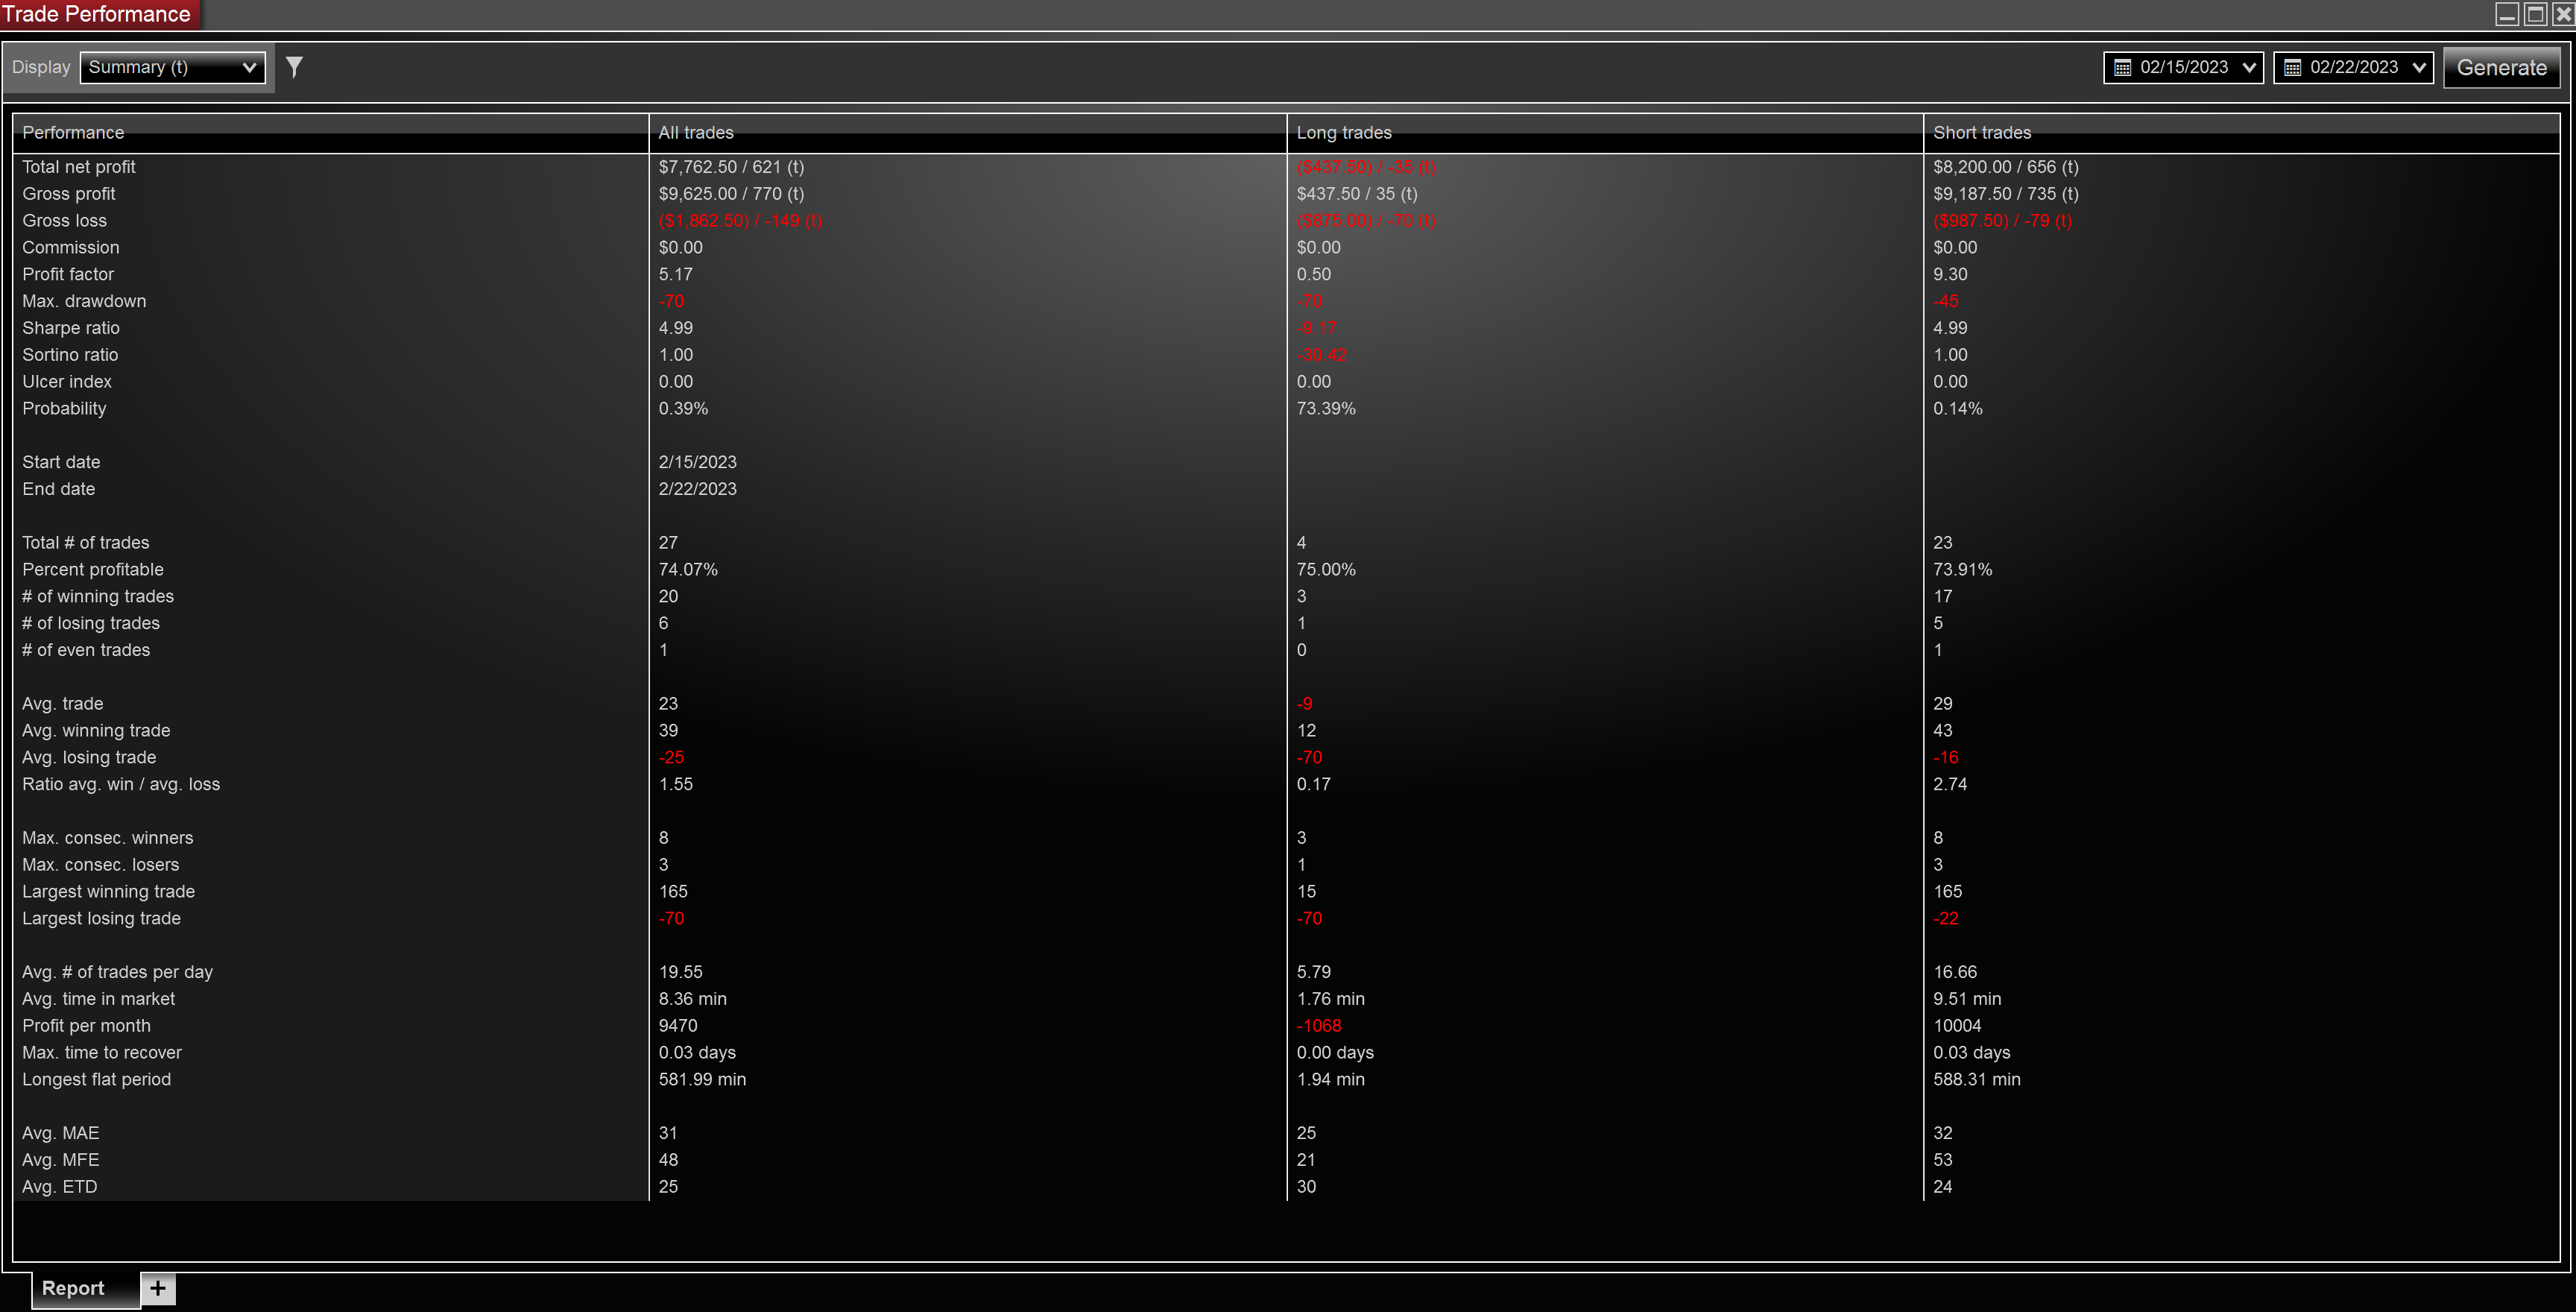Viewport: 2576px width, 1312px height.
Task: Select the Short trades profit factor 9.30
Action: [1950, 274]
